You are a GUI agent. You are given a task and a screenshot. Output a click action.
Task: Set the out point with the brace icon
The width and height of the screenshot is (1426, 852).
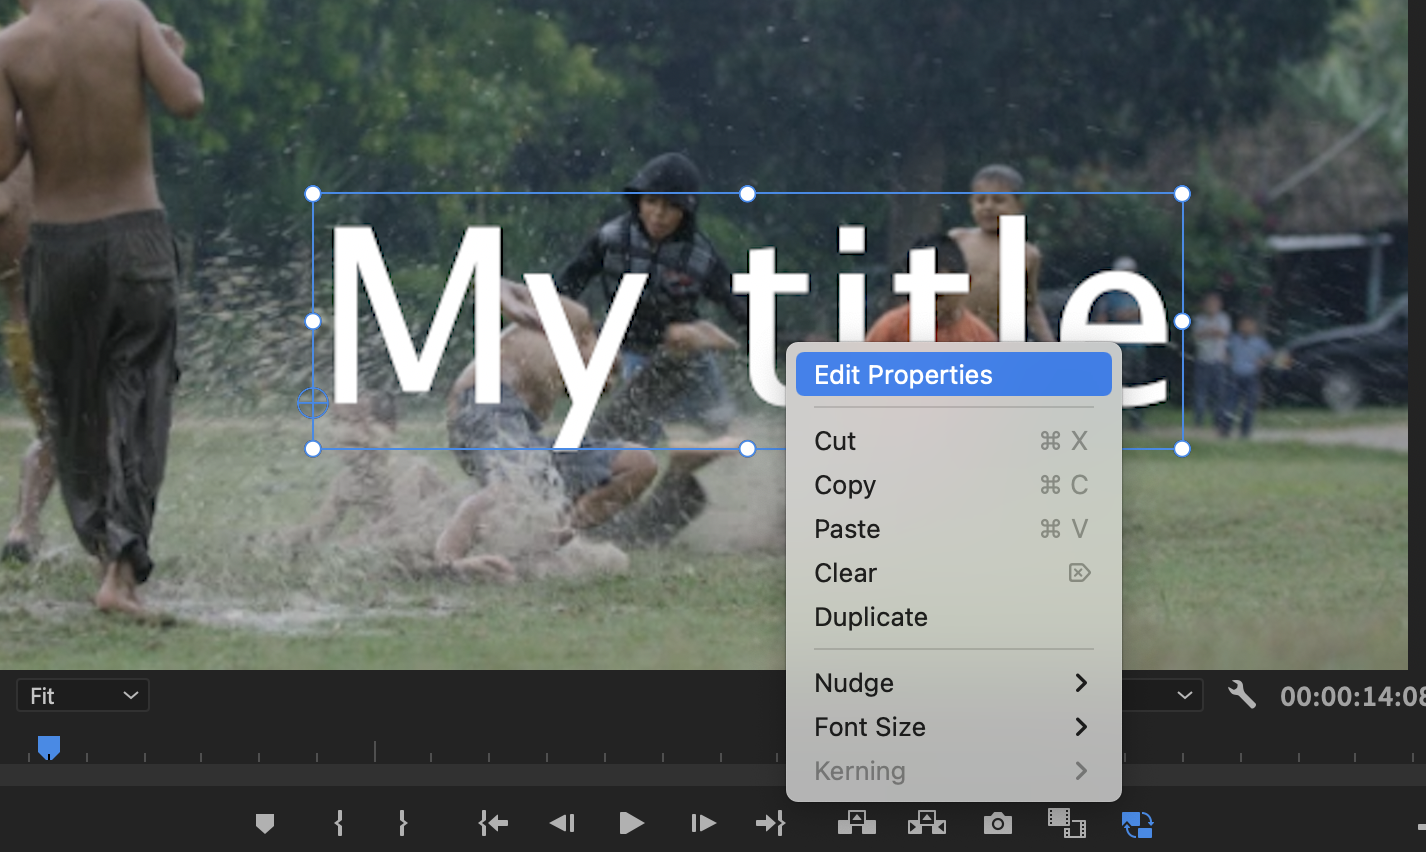point(402,823)
